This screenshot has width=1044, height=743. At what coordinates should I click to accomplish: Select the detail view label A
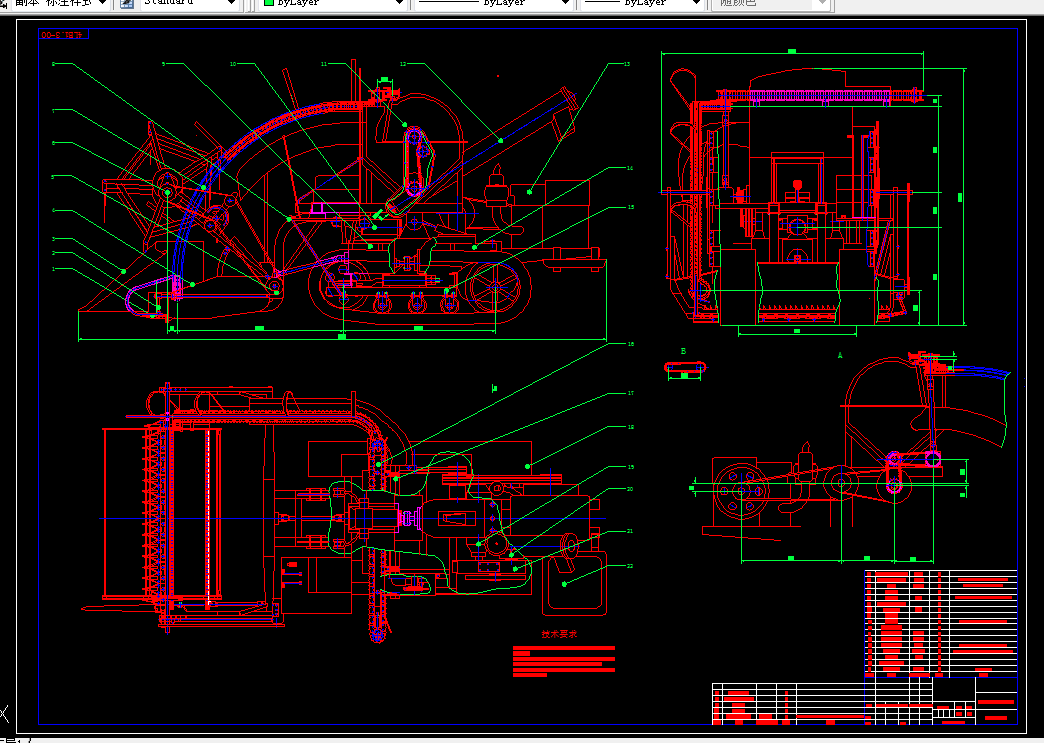pos(840,356)
